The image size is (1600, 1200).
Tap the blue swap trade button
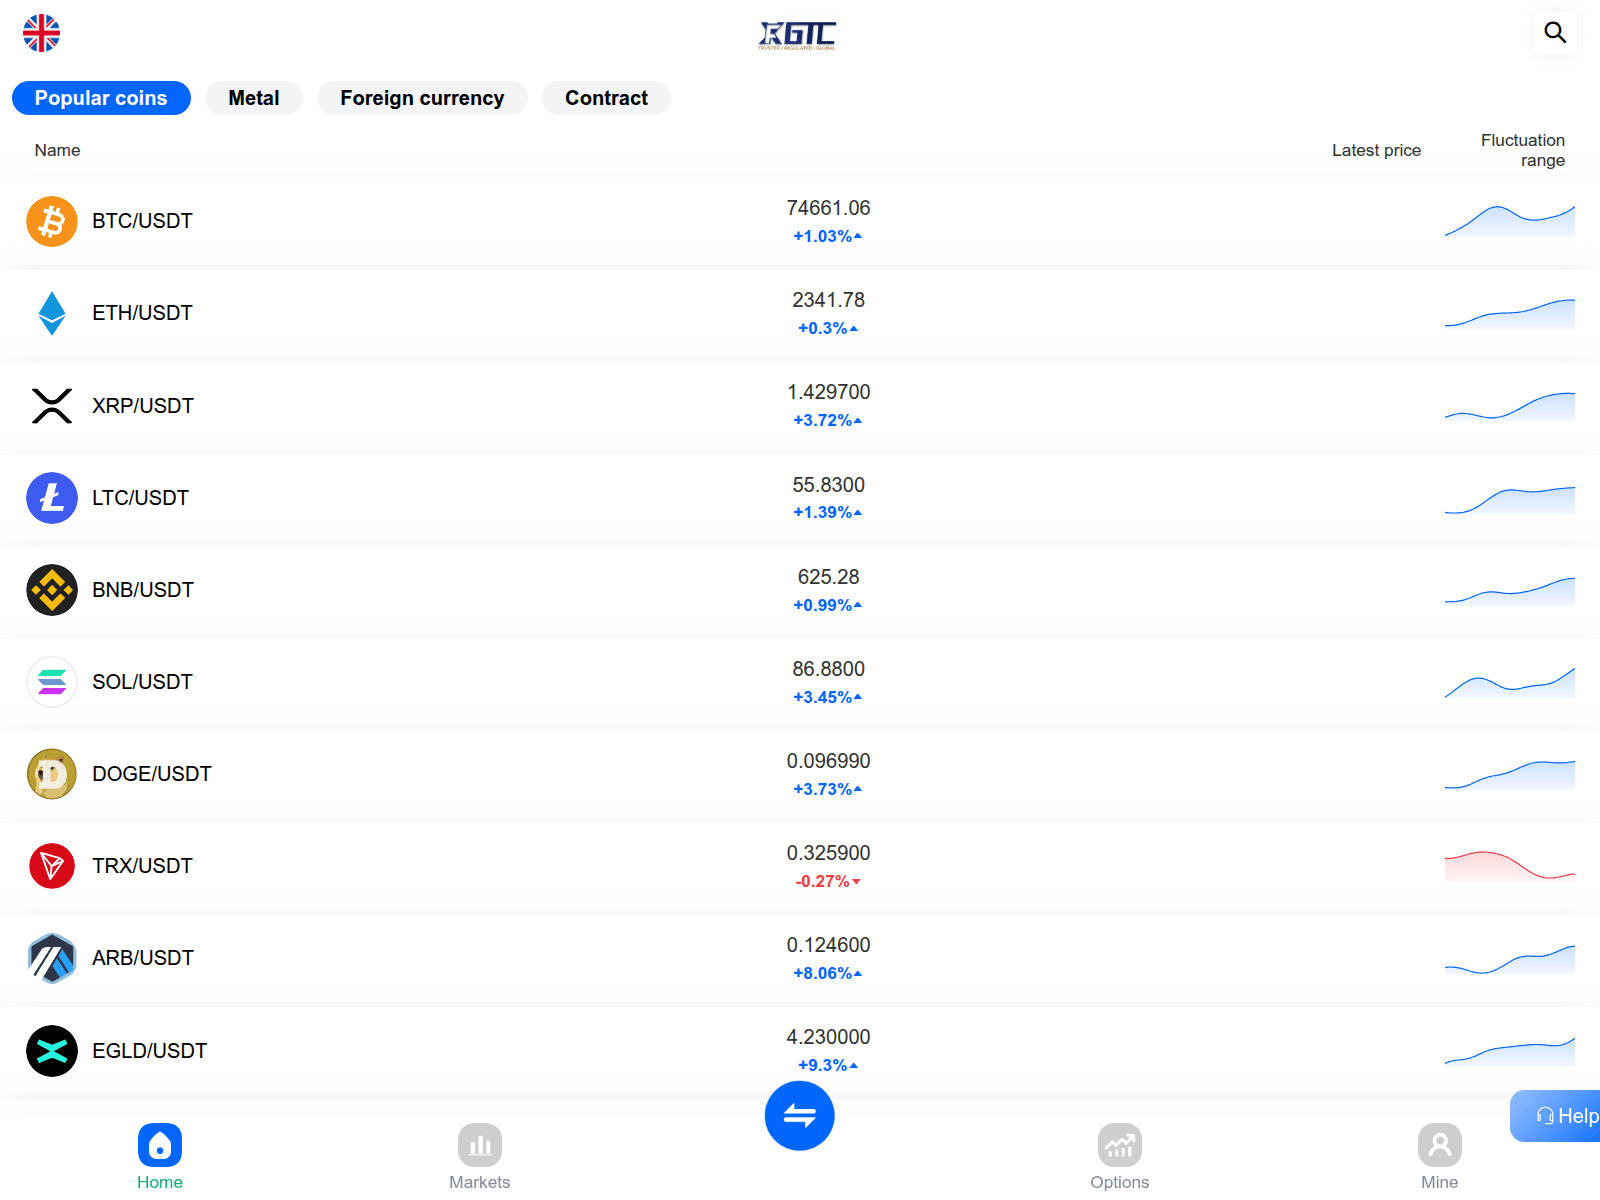pyautogui.click(x=799, y=1115)
